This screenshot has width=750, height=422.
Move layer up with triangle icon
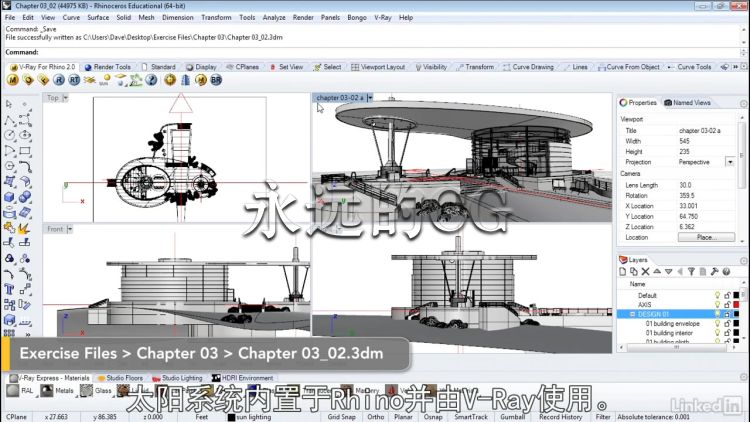[x=657, y=272]
